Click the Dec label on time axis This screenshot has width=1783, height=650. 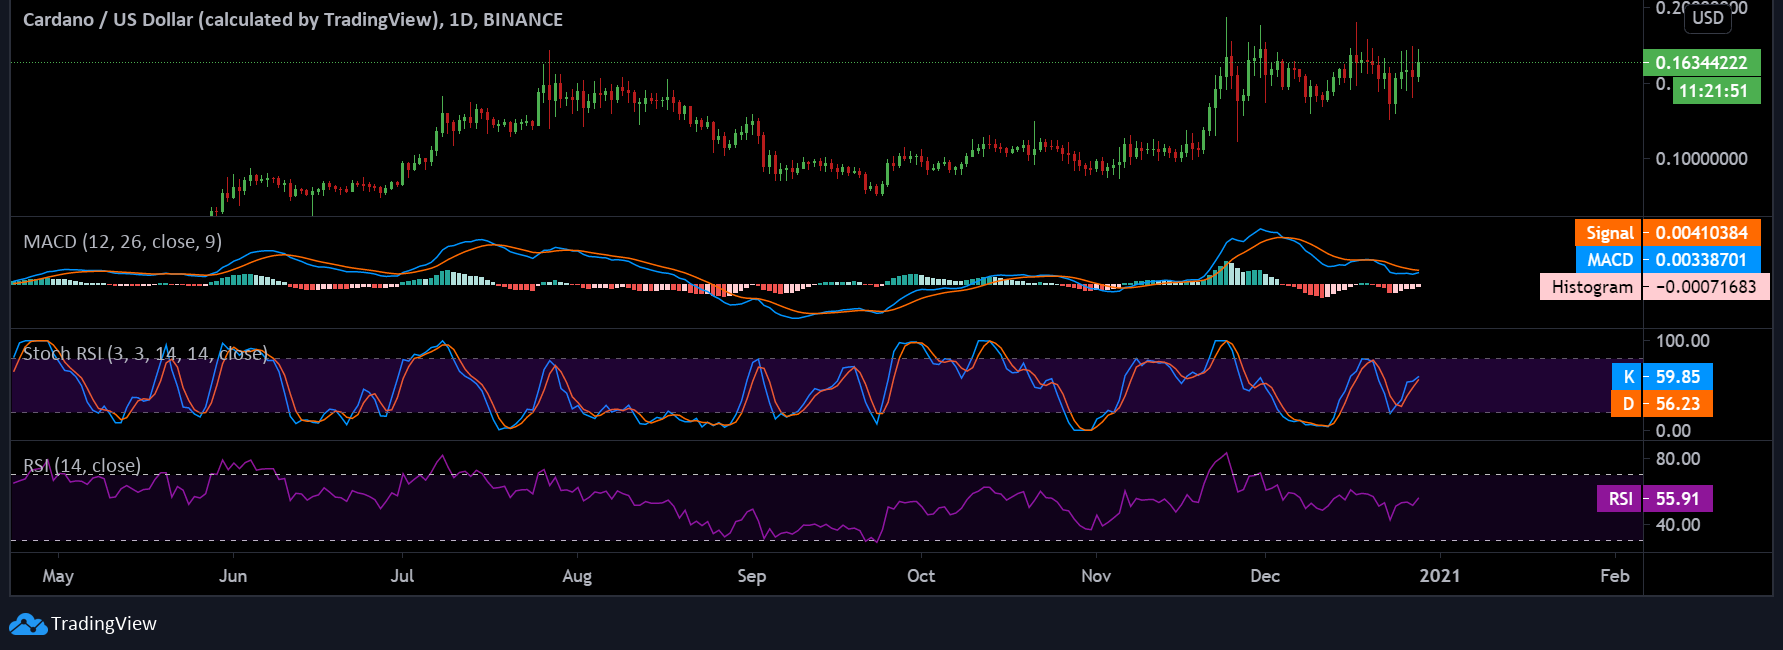(x=1265, y=576)
